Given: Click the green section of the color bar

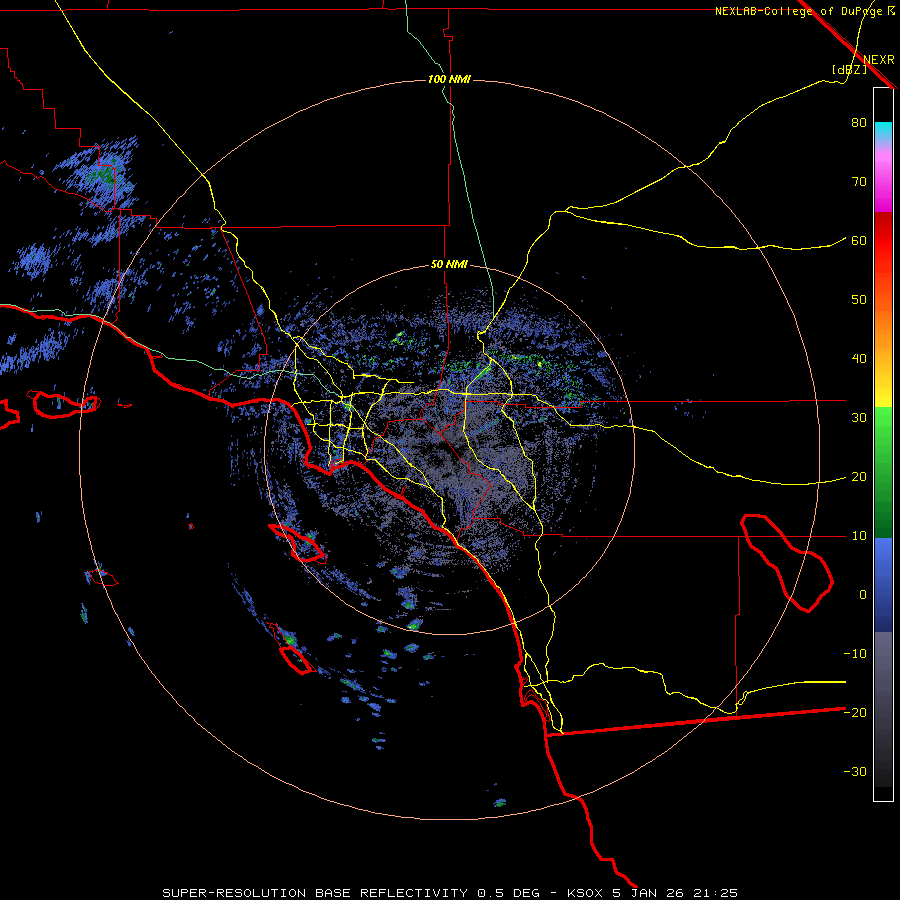Looking at the screenshot, I should tap(883, 472).
